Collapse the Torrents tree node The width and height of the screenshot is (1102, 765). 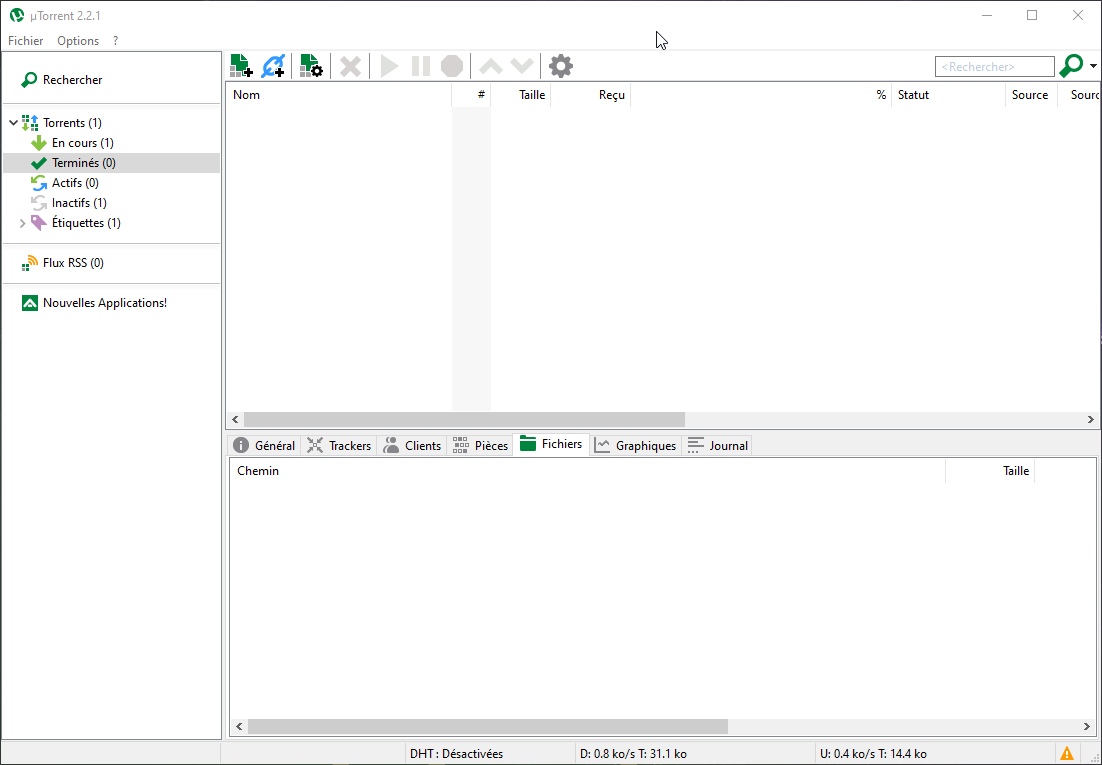click(x=13, y=123)
